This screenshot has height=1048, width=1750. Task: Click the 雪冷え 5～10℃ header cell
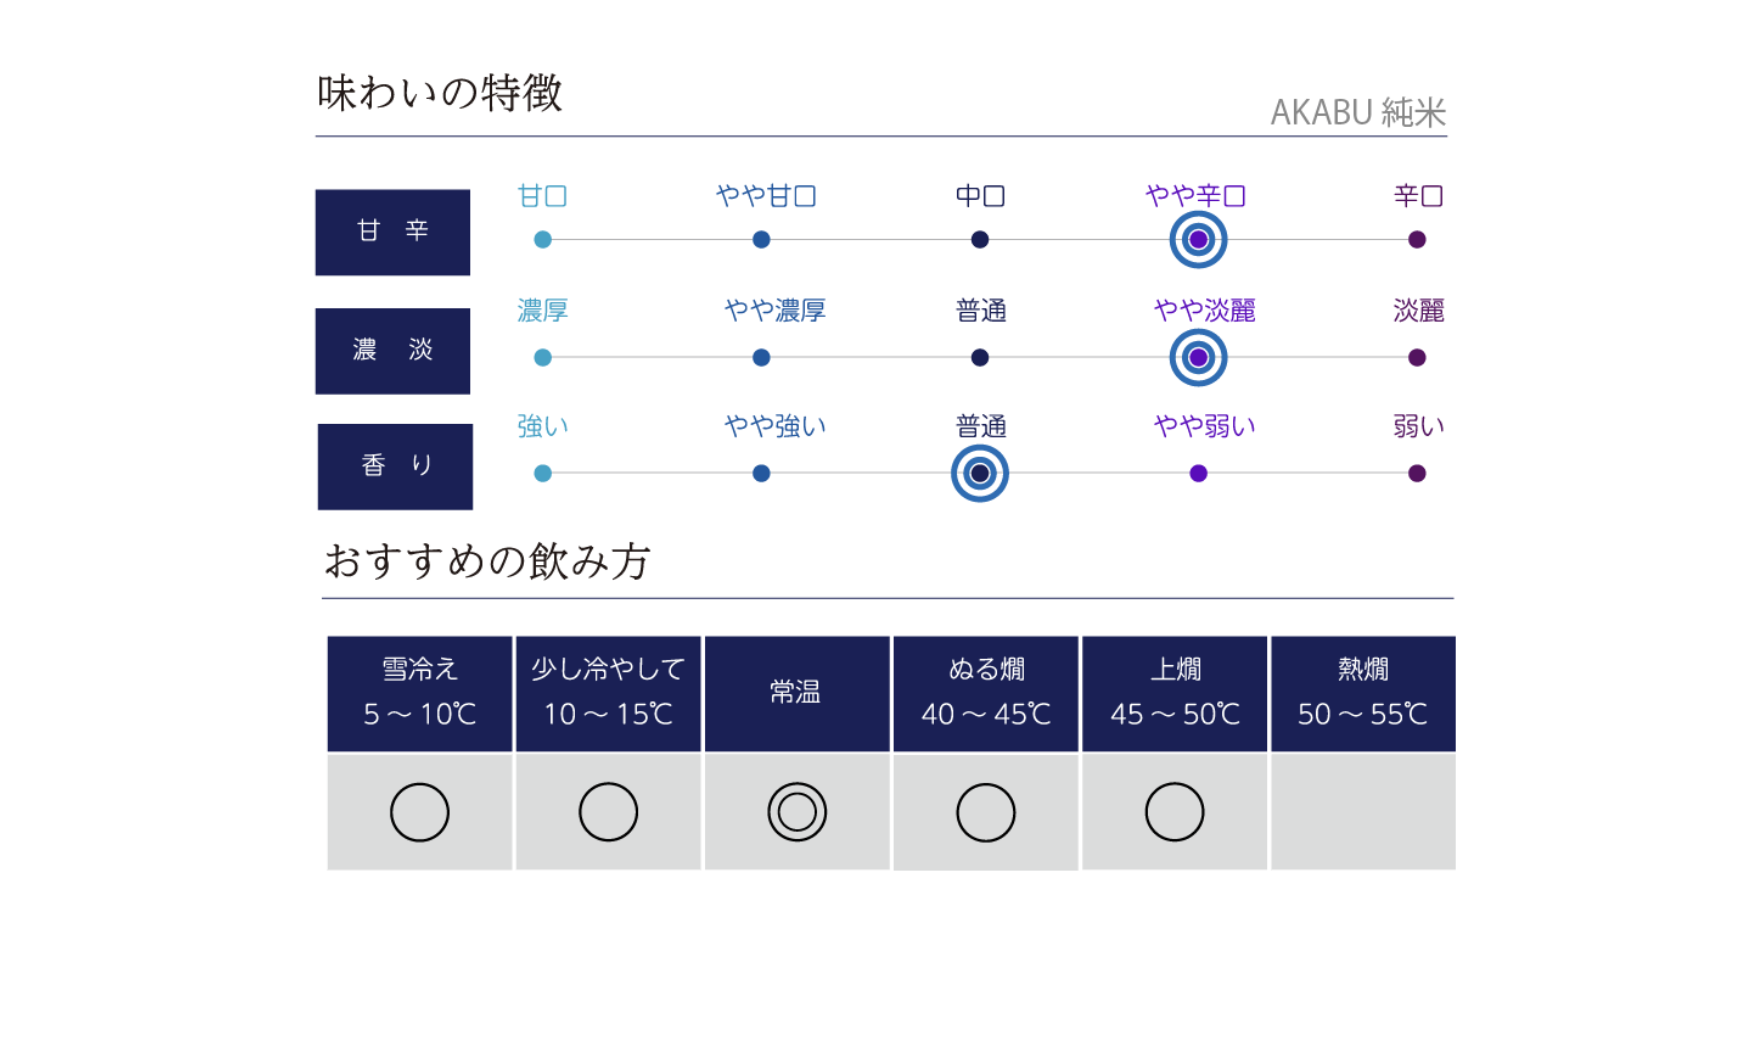[x=420, y=694]
